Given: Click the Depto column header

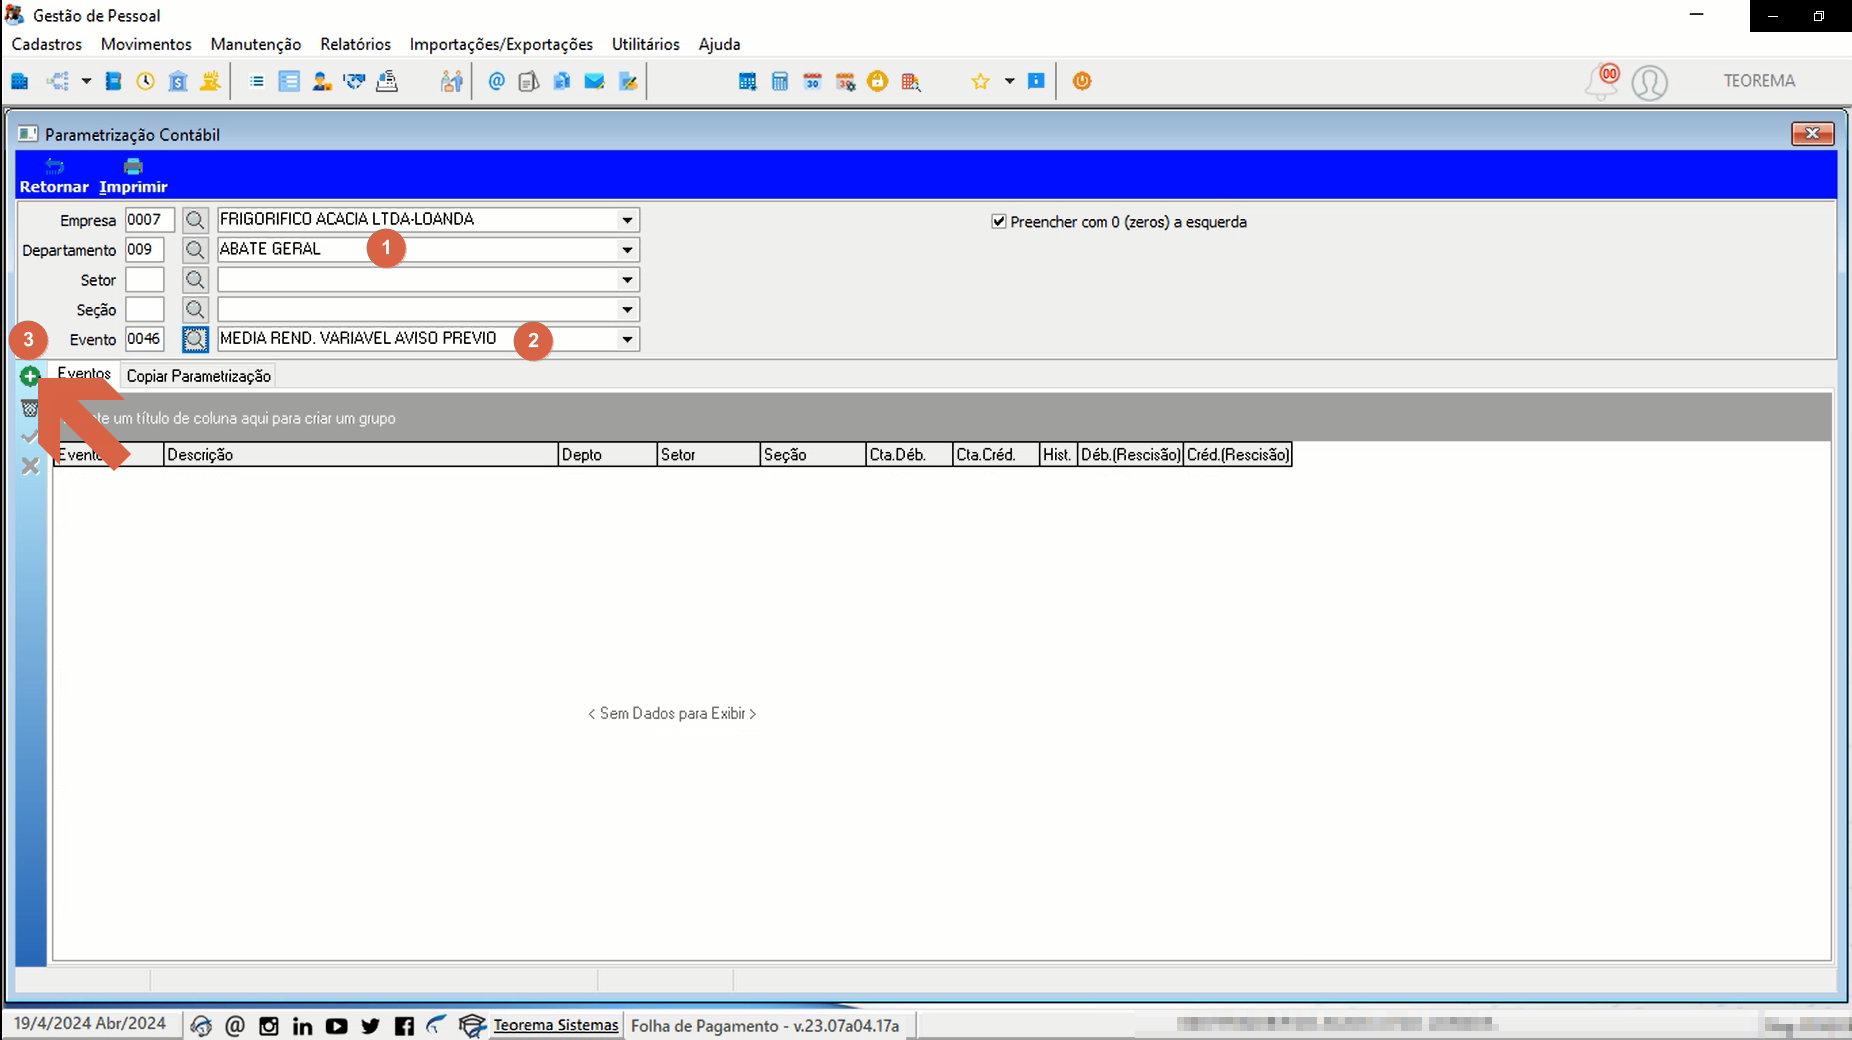Looking at the screenshot, I should click(607, 455).
